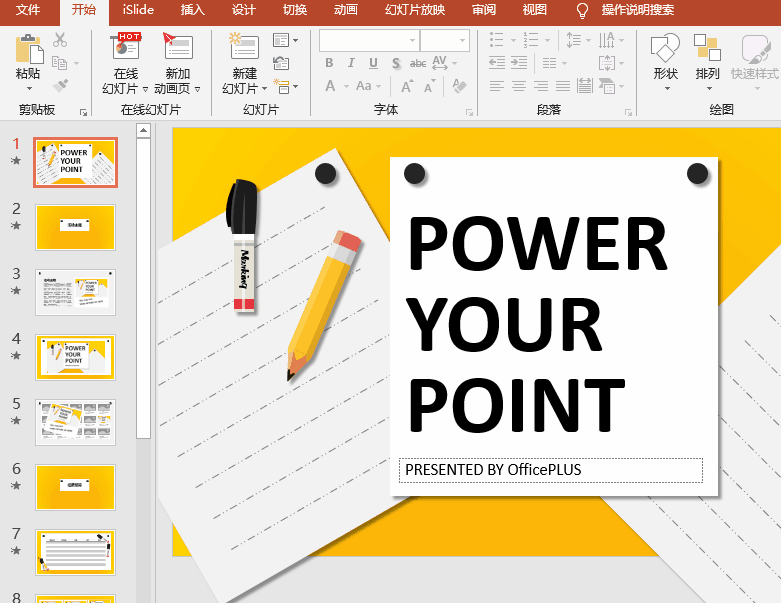Open the File tab
781x603 pixels.
coord(28,10)
